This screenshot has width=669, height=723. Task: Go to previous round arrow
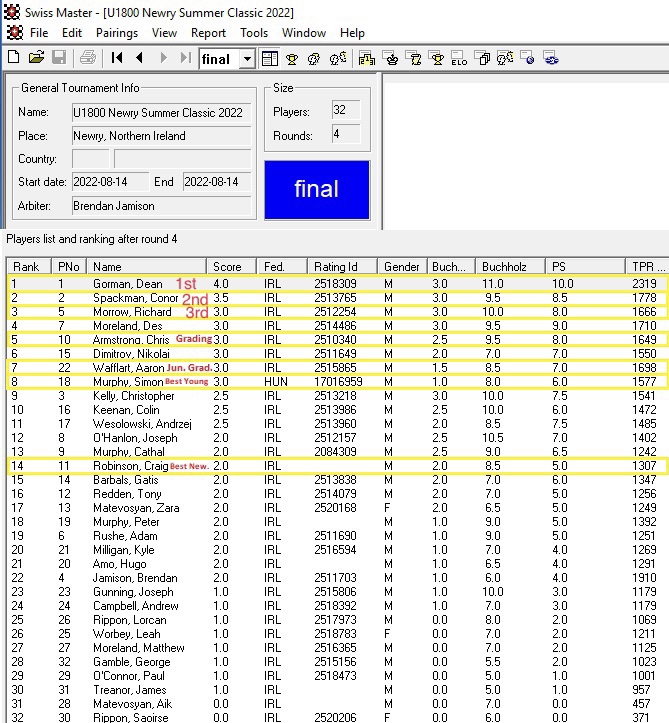140,59
